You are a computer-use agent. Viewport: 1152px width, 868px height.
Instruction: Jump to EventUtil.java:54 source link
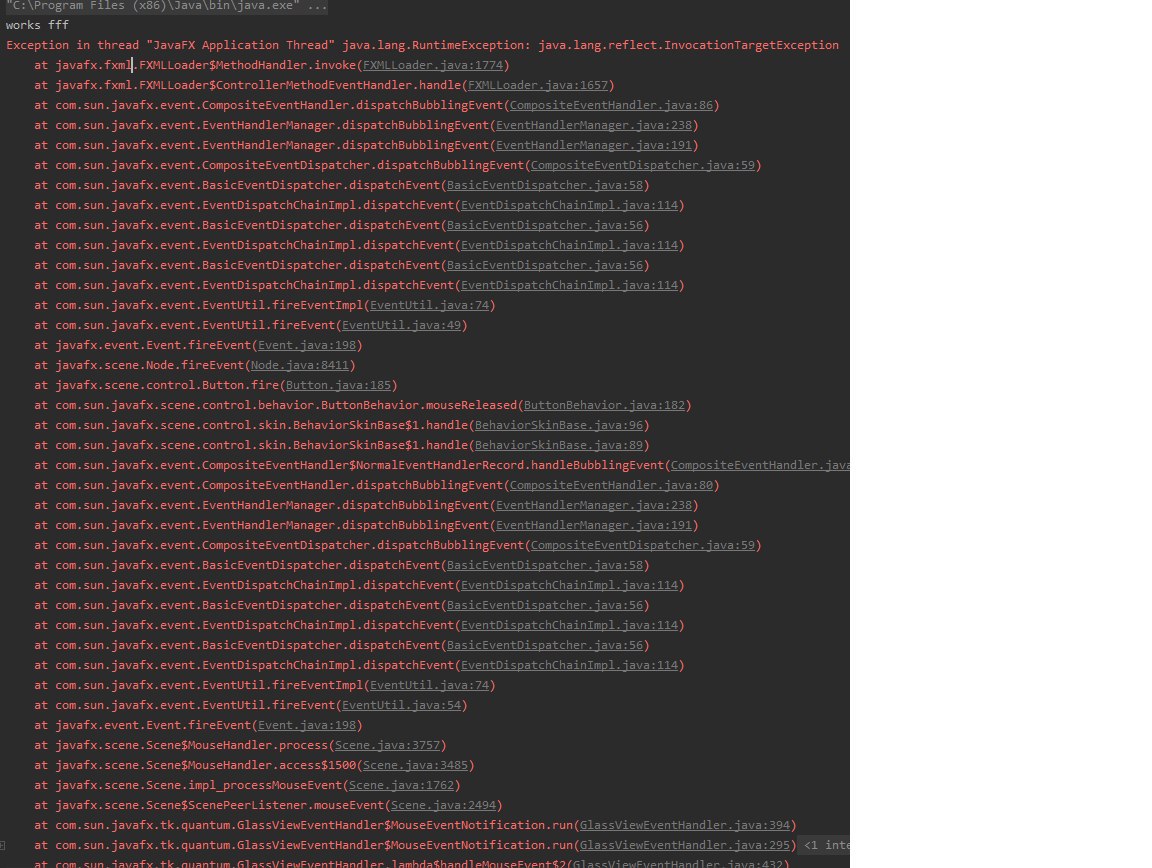(x=401, y=705)
